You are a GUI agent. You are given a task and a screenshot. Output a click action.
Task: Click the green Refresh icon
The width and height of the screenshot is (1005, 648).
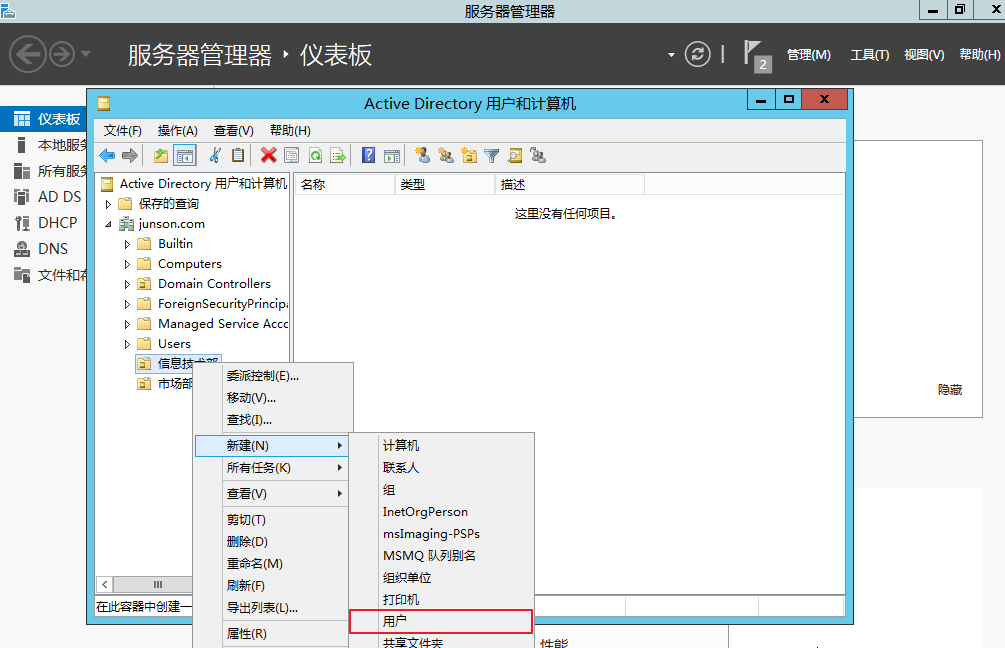point(315,155)
